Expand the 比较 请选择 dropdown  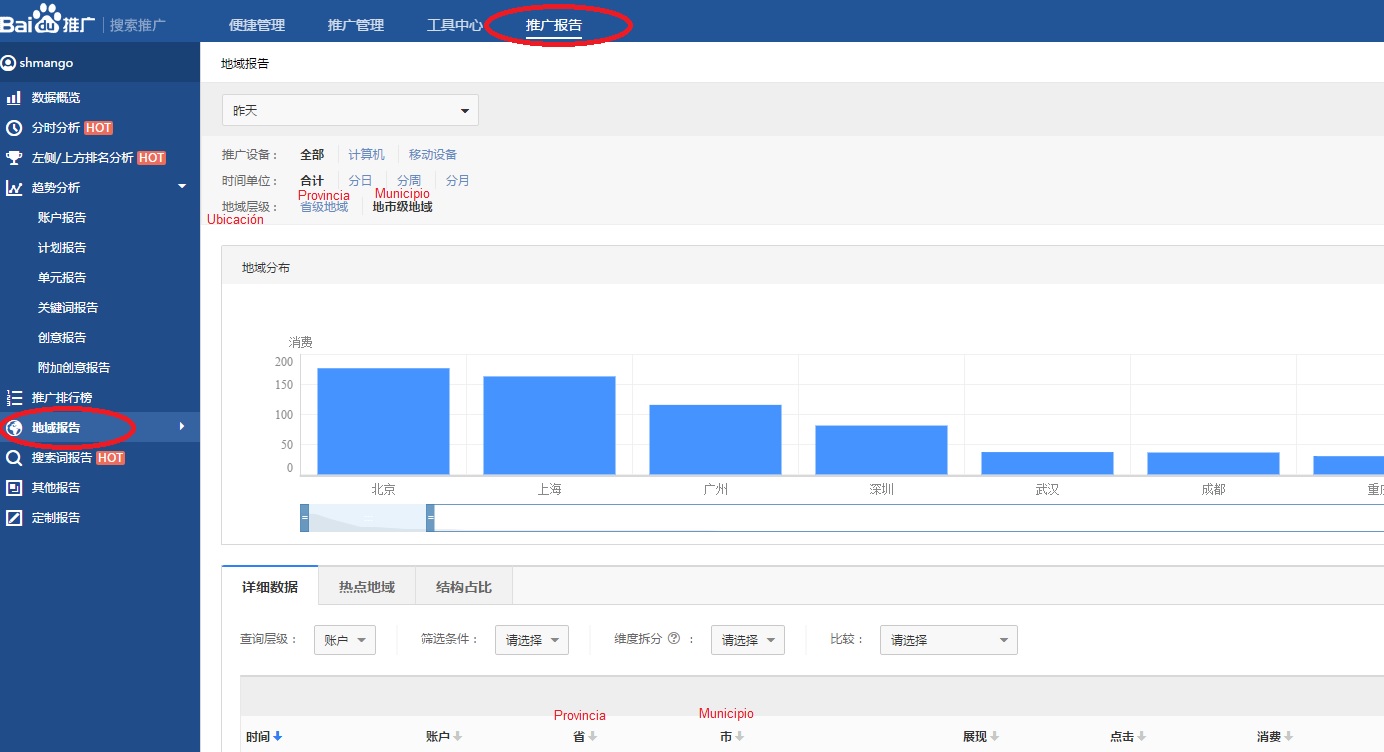tap(948, 640)
